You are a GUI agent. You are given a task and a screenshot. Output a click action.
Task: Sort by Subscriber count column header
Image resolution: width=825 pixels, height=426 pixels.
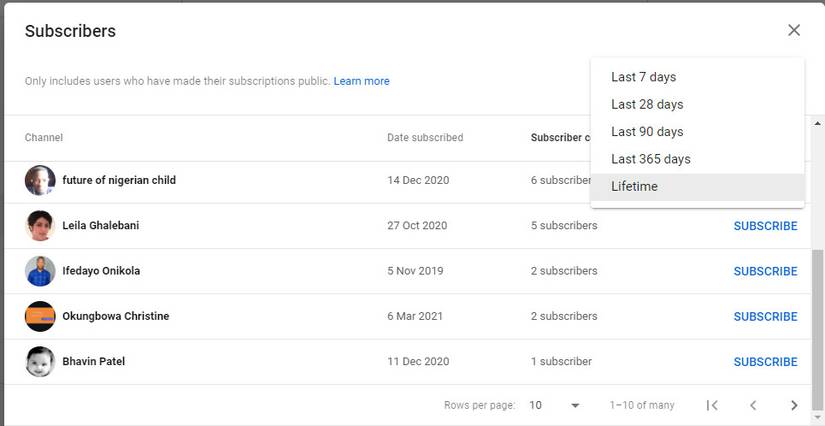click(x=560, y=137)
